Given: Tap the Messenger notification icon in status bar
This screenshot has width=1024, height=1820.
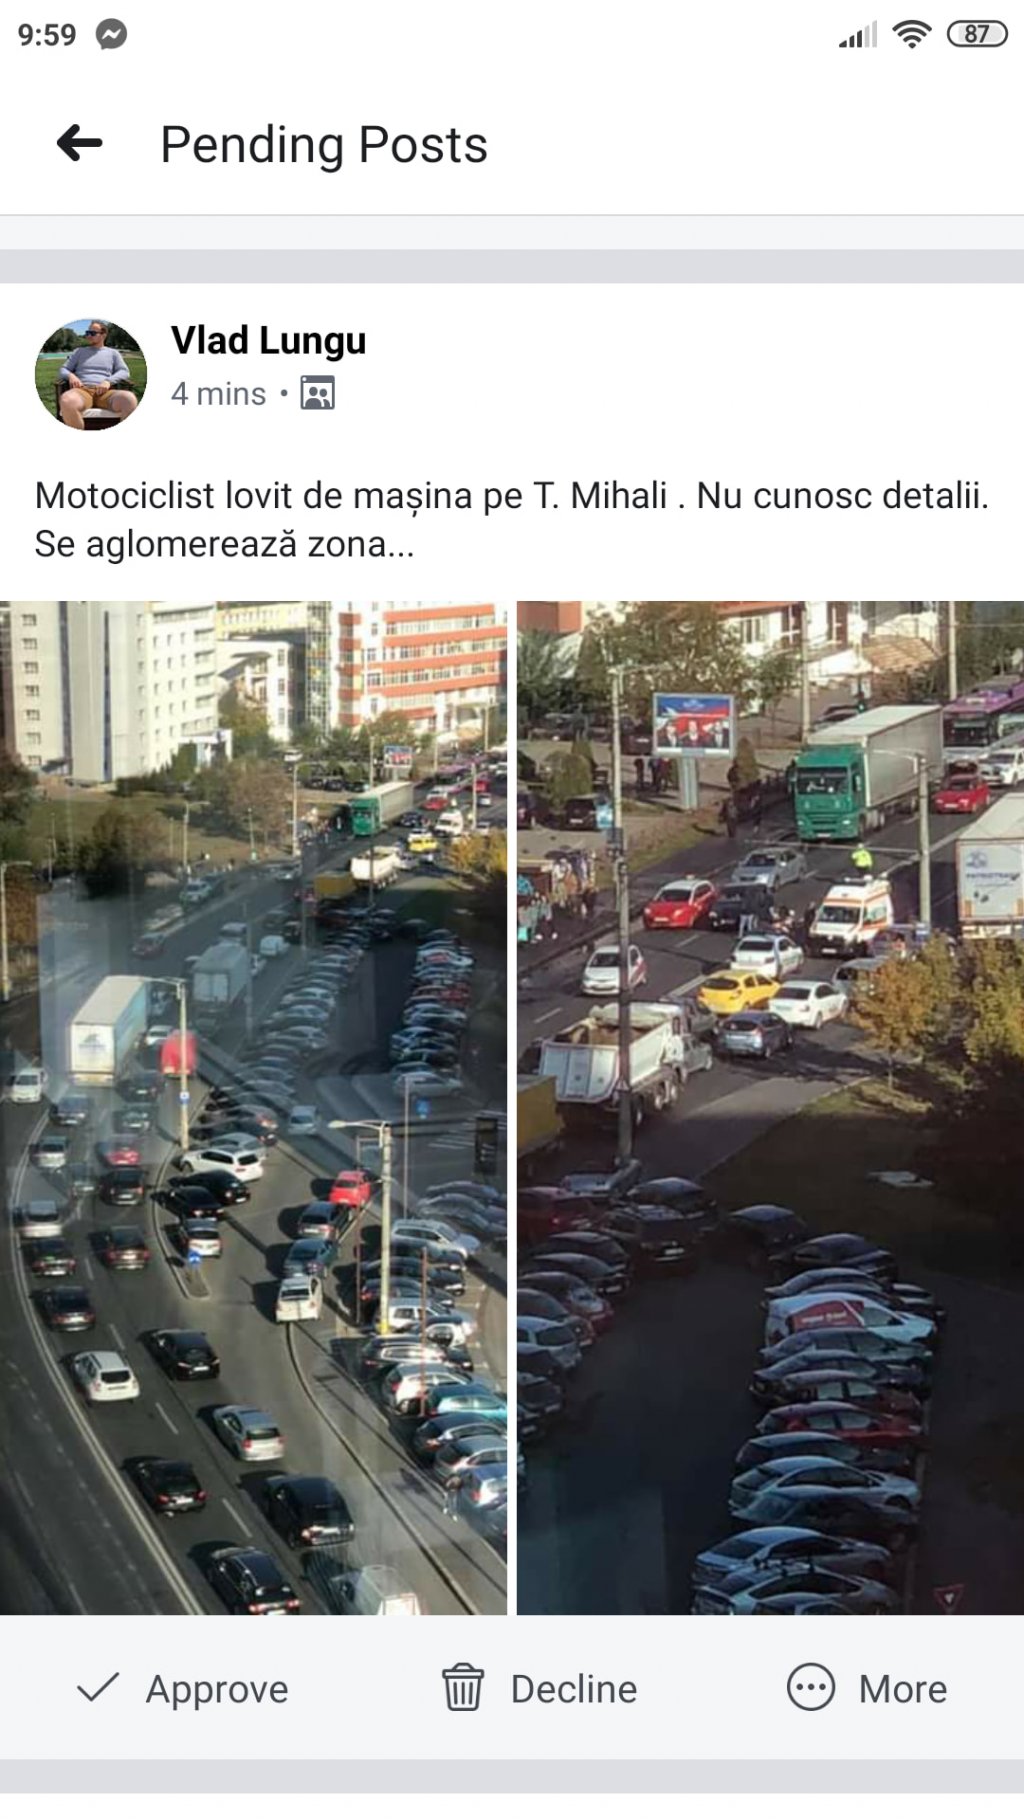Looking at the screenshot, I should coord(111,35).
